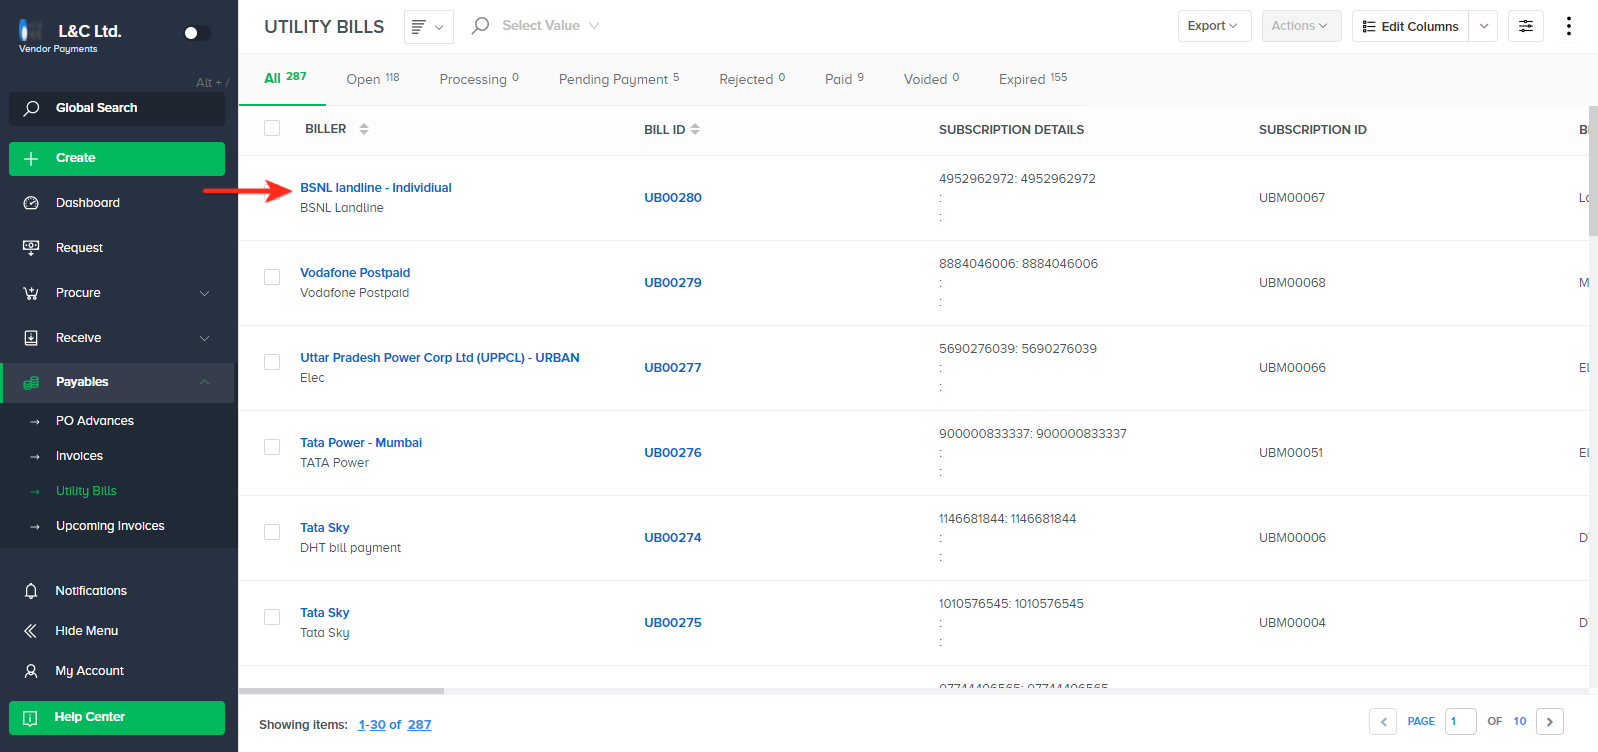Open the three-dot more options menu

click(1569, 26)
